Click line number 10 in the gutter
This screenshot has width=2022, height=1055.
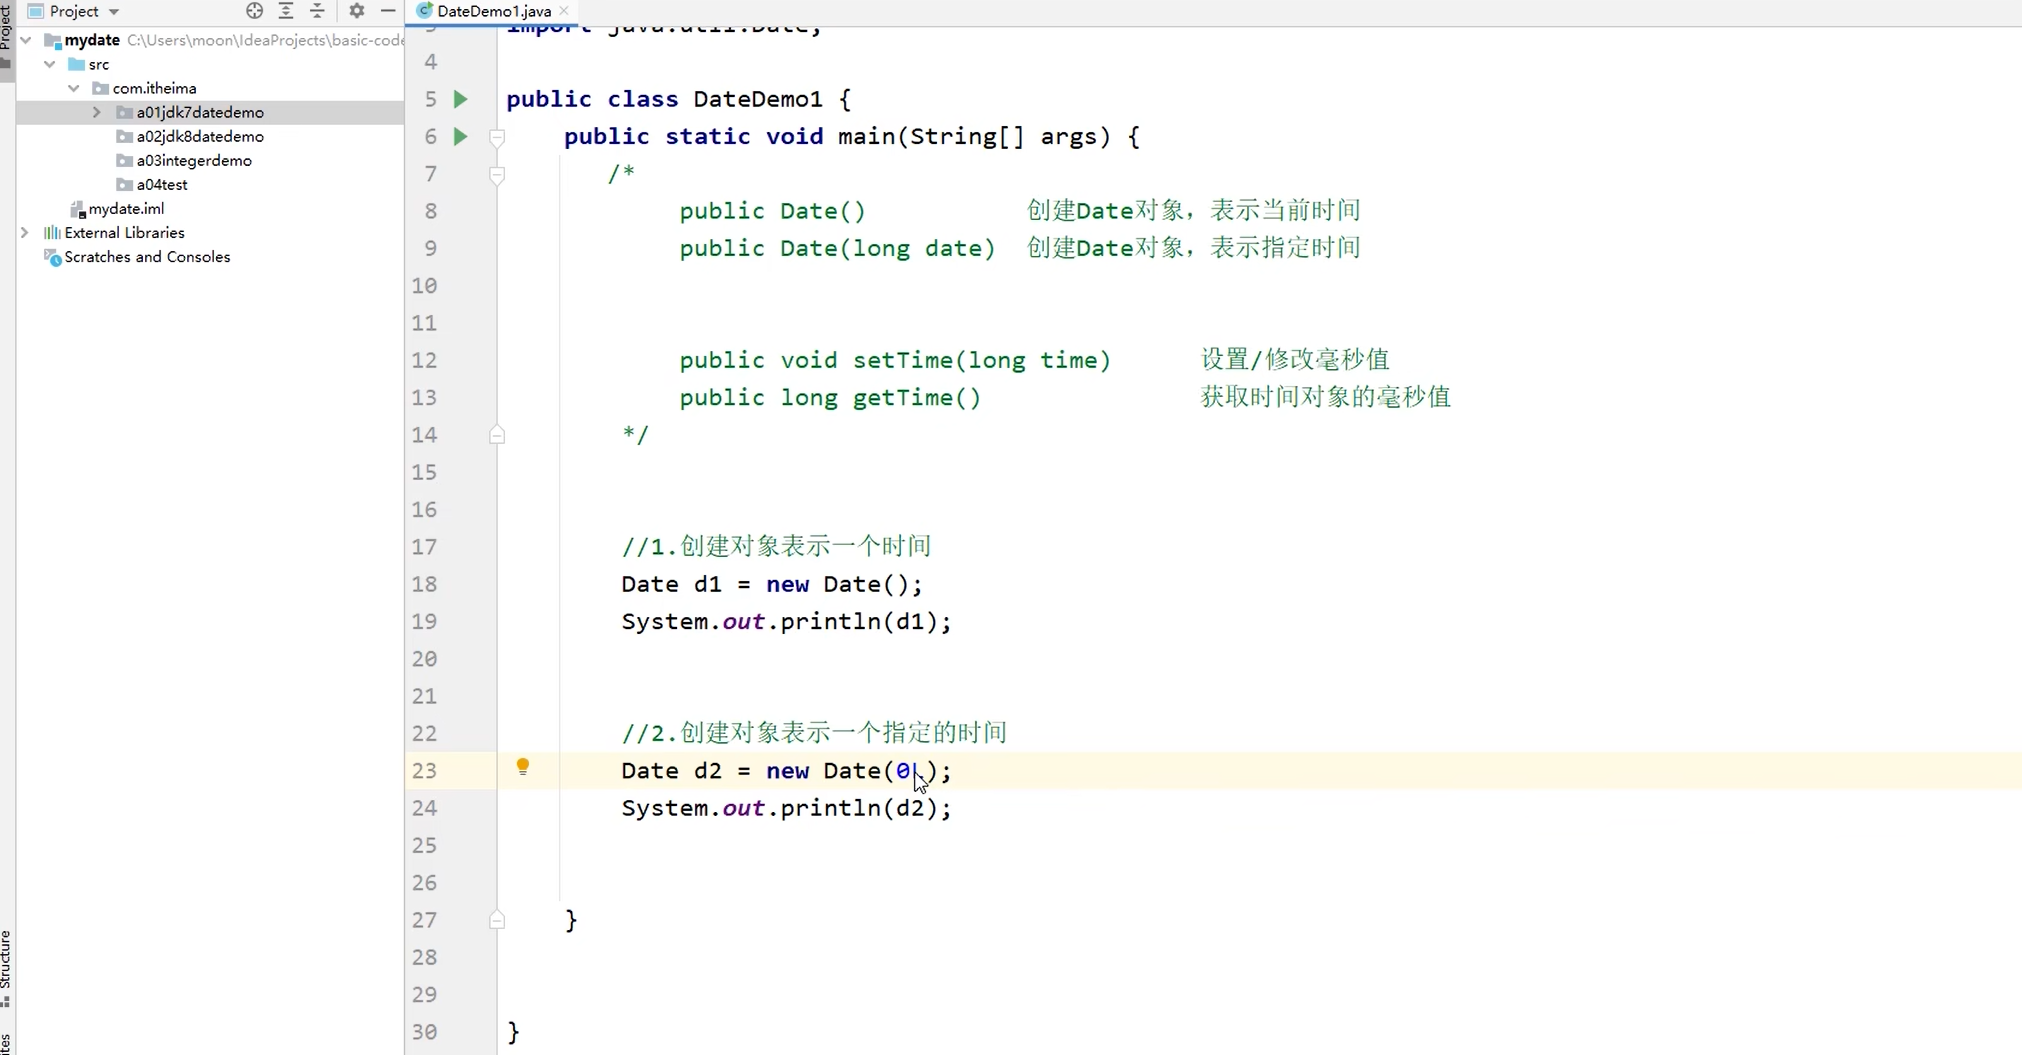point(424,286)
